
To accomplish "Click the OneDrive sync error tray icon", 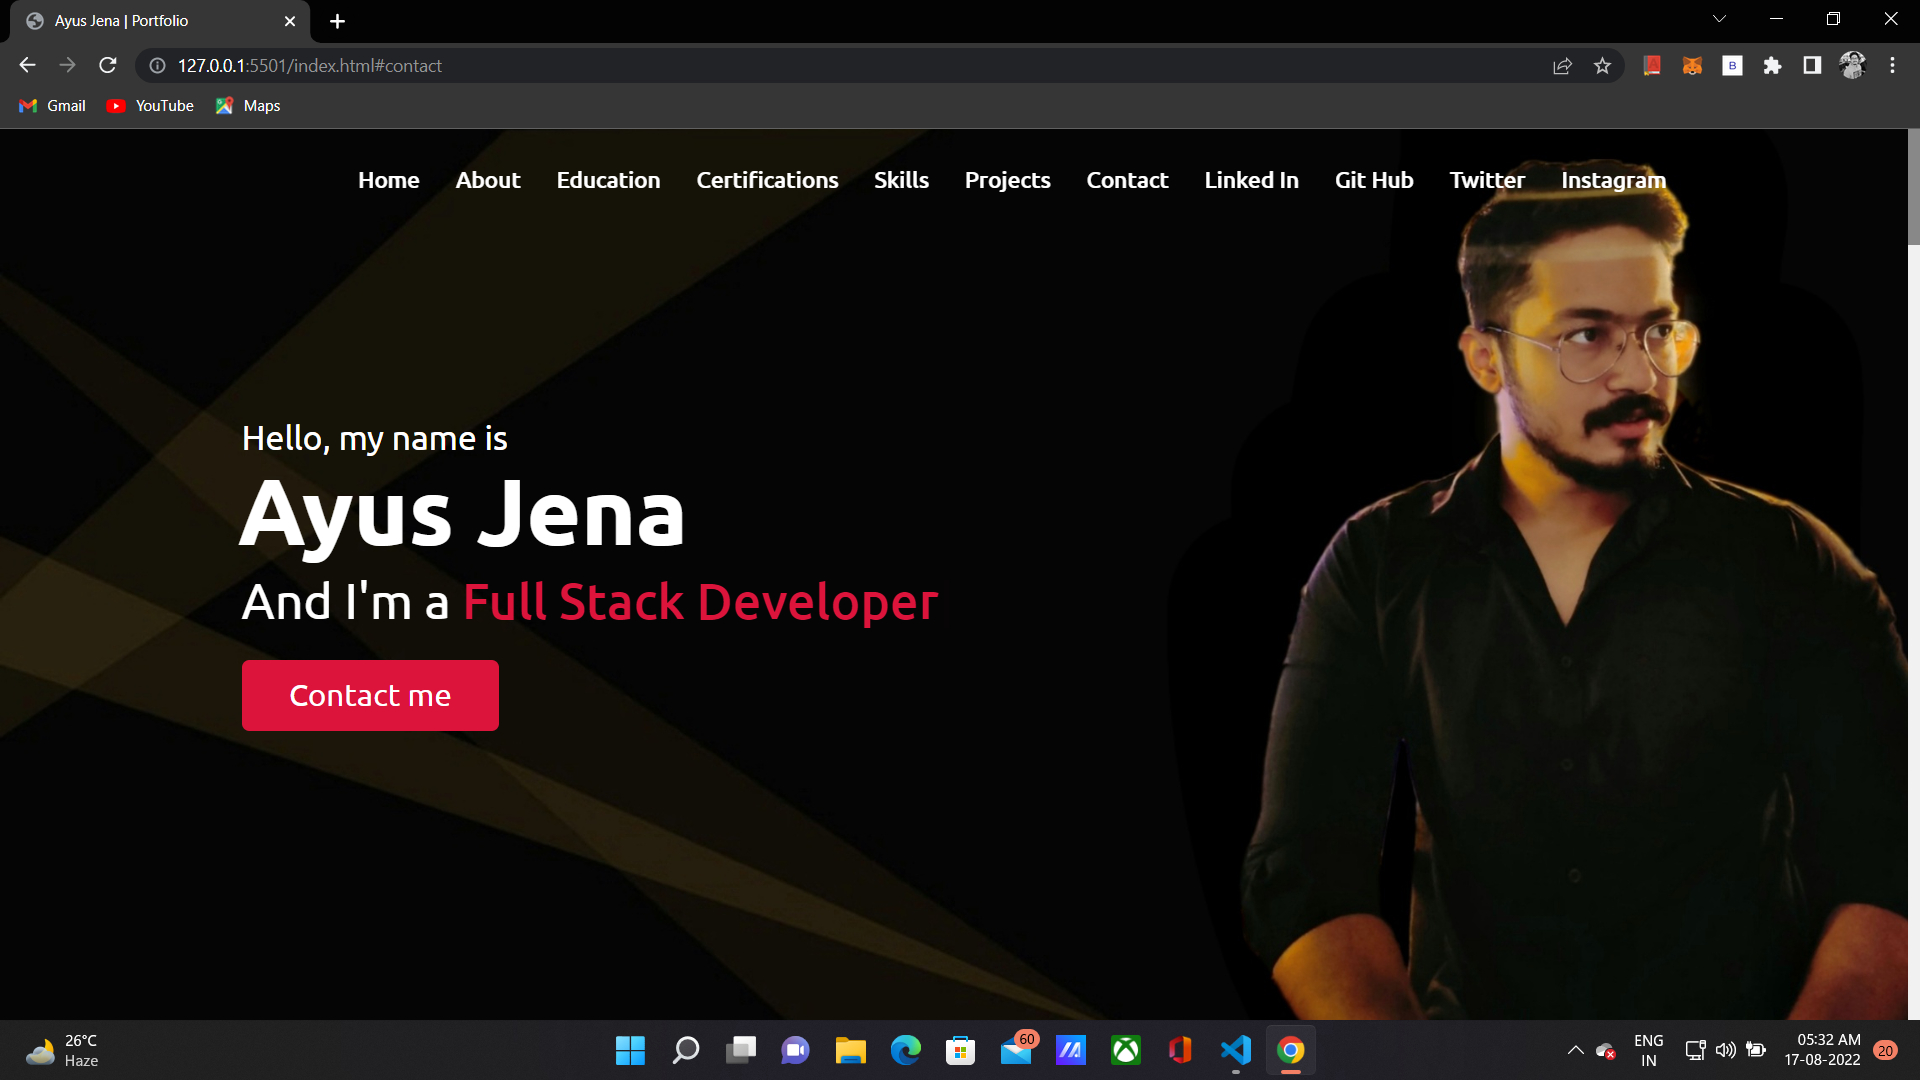I will pyautogui.click(x=1606, y=1050).
